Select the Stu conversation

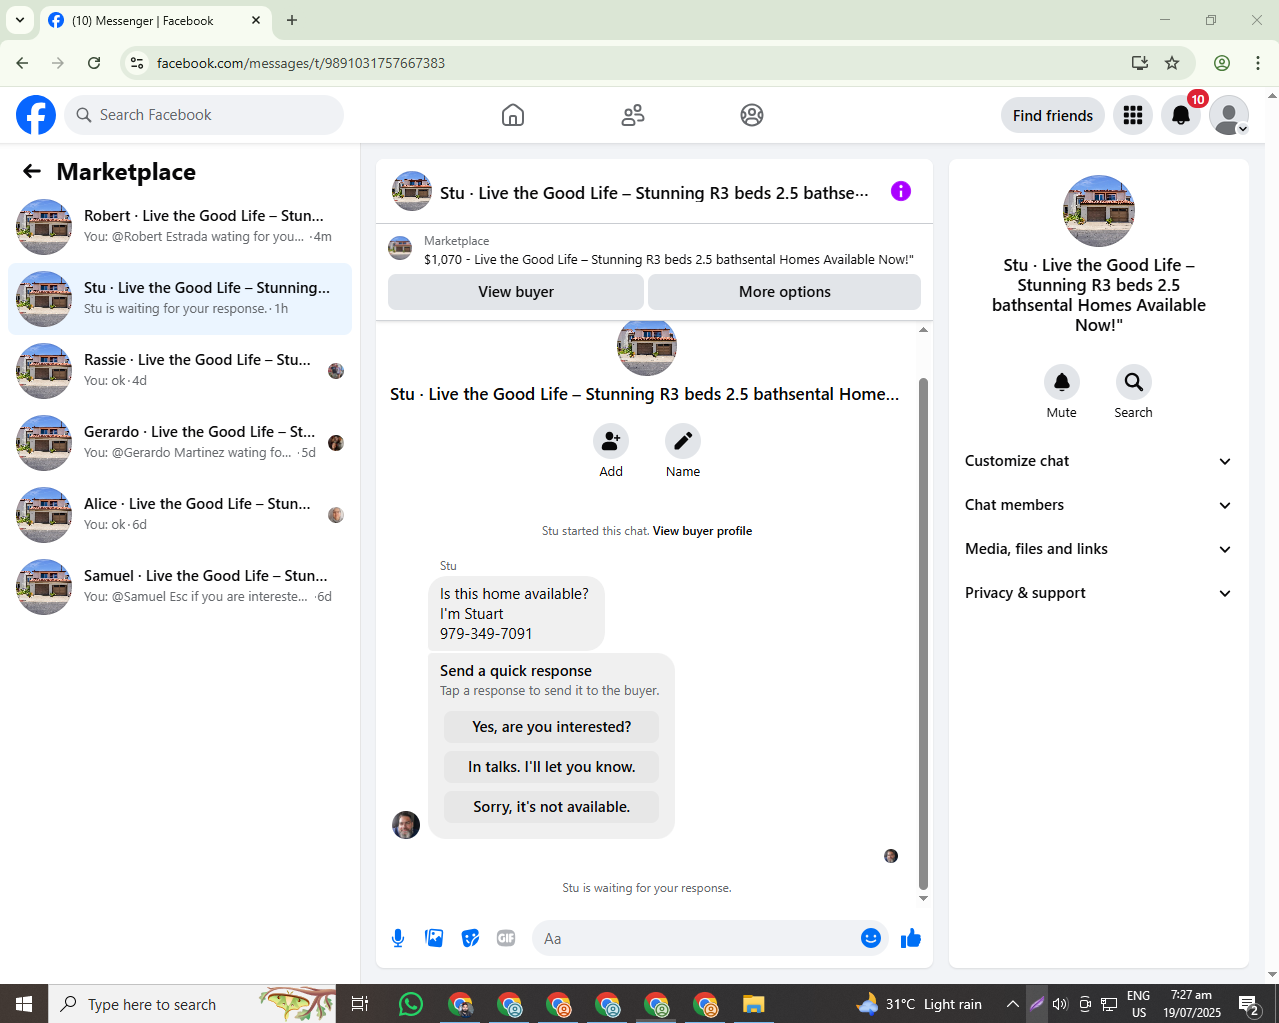click(180, 299)
